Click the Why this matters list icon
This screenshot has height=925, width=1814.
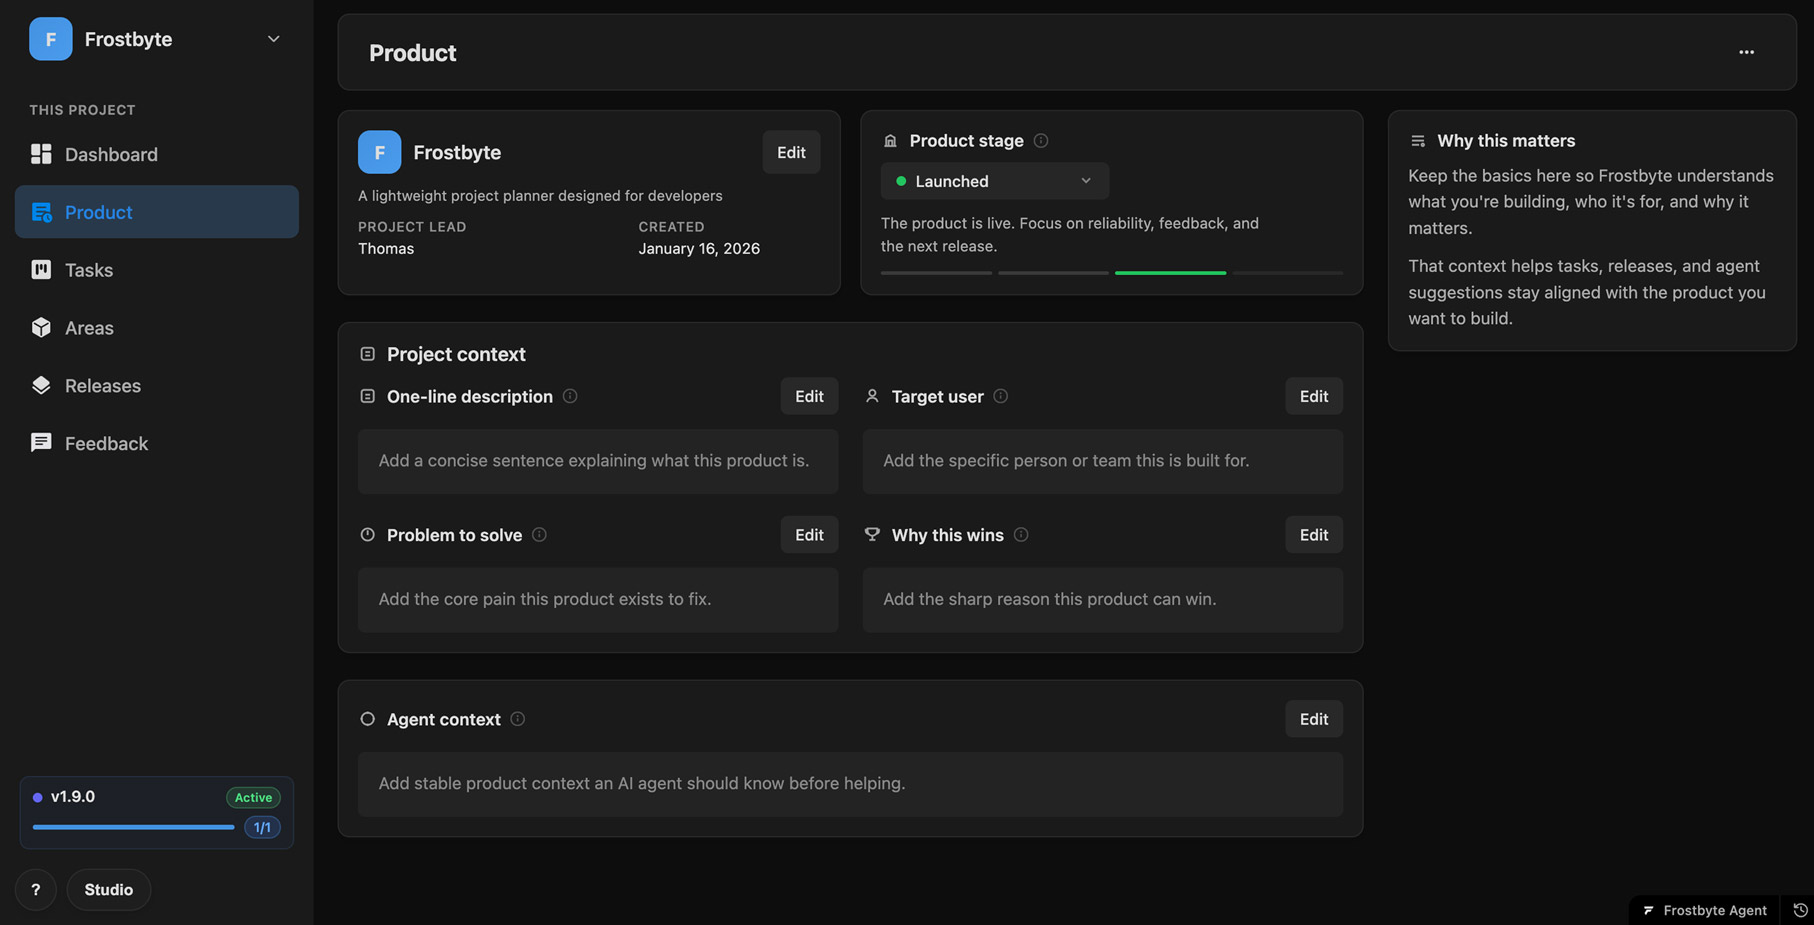pos(1418,141)
